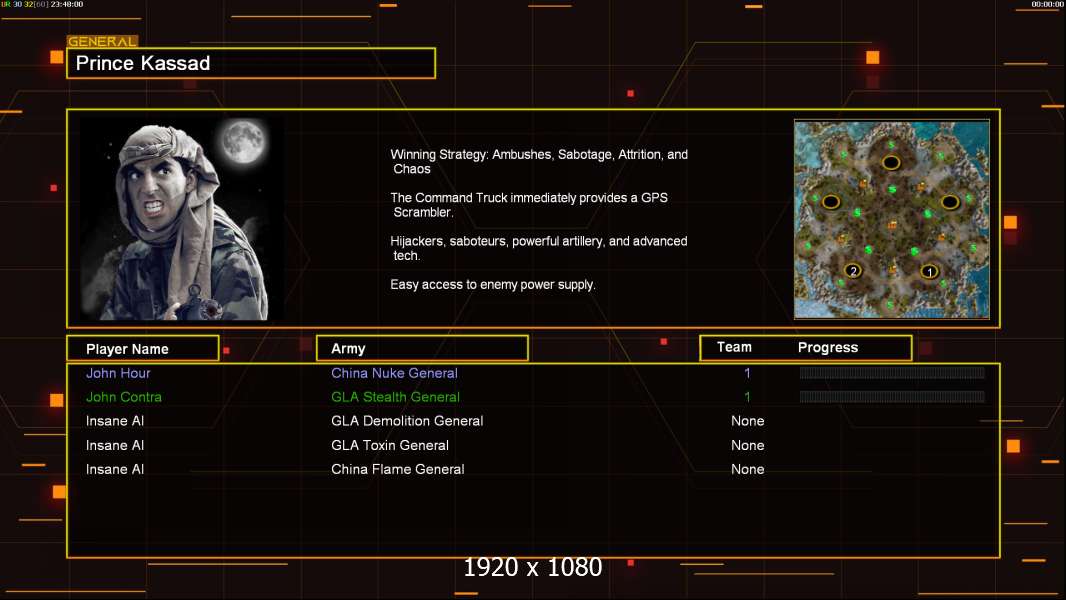Select the empty left start slot on the map
This screenshot has height=600, width=1066.
(831, 202)
